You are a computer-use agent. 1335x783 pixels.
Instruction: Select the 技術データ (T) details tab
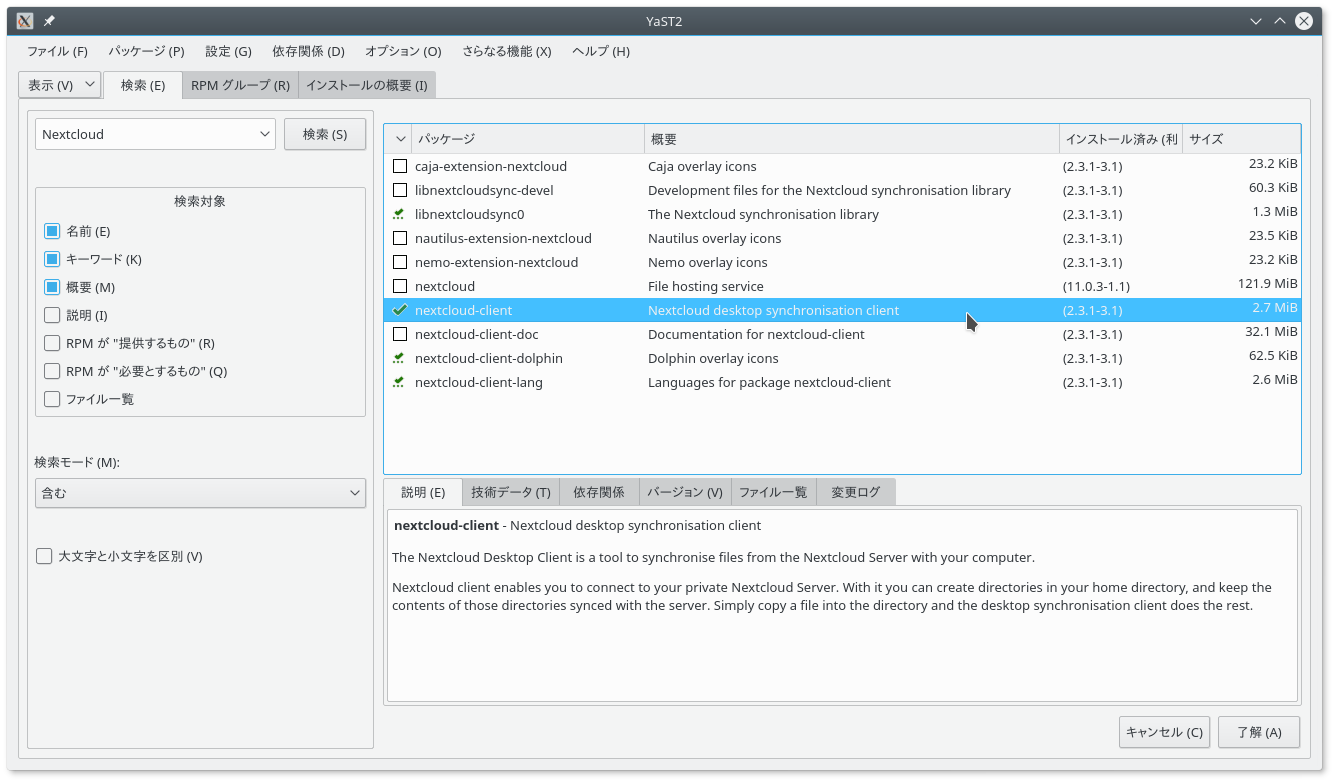510,492
